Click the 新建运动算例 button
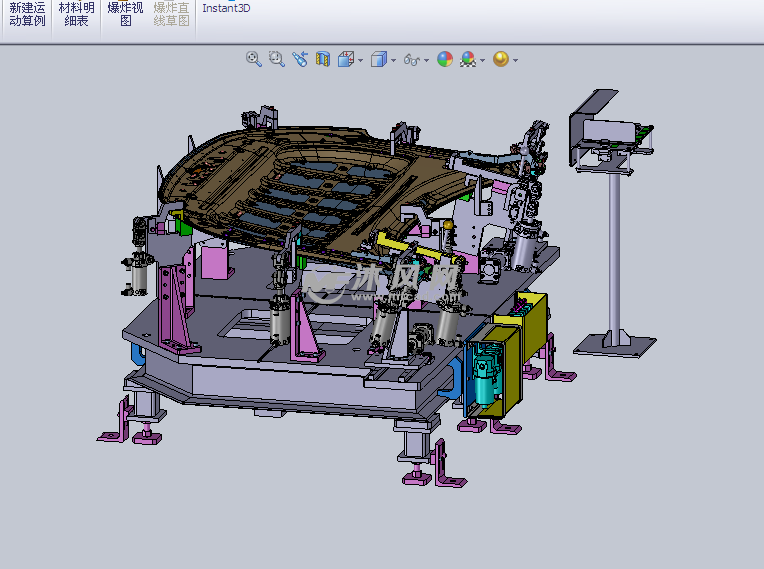 [27, 14]
